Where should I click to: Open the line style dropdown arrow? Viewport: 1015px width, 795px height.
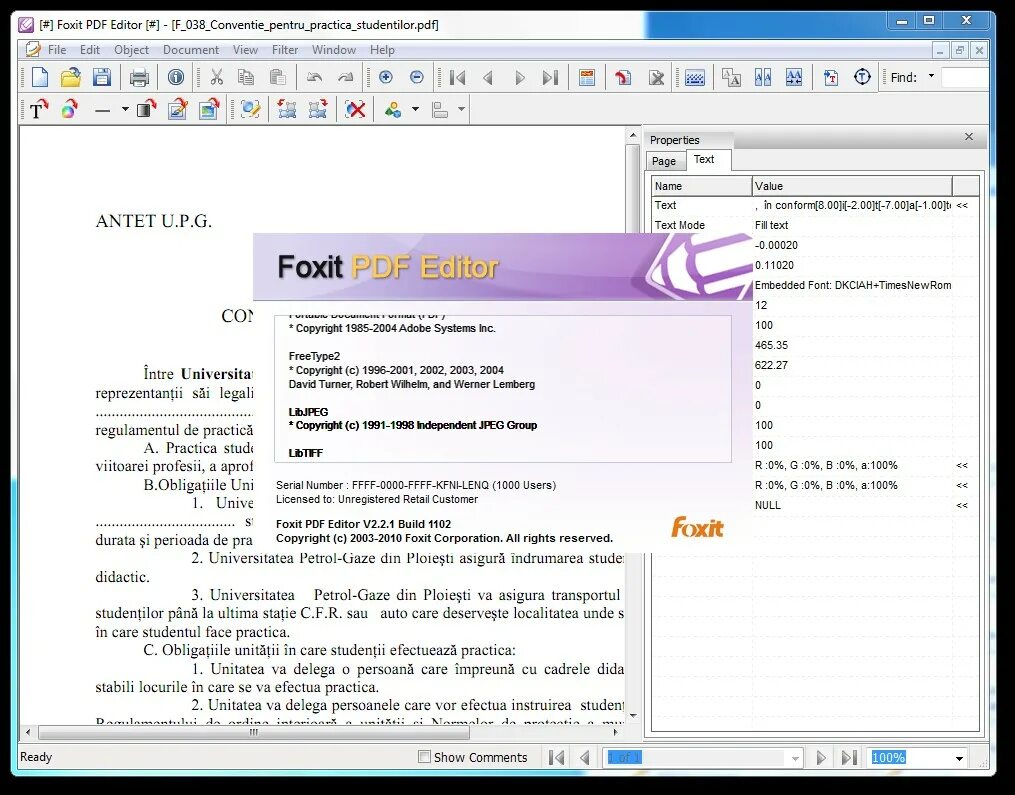coord(125,109)
